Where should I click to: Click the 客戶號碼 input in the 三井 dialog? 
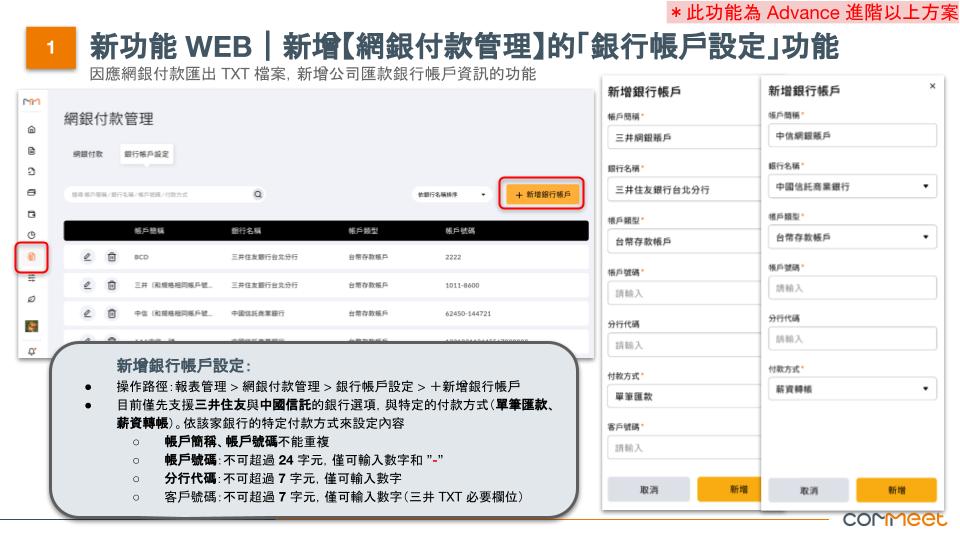point(684,448)
